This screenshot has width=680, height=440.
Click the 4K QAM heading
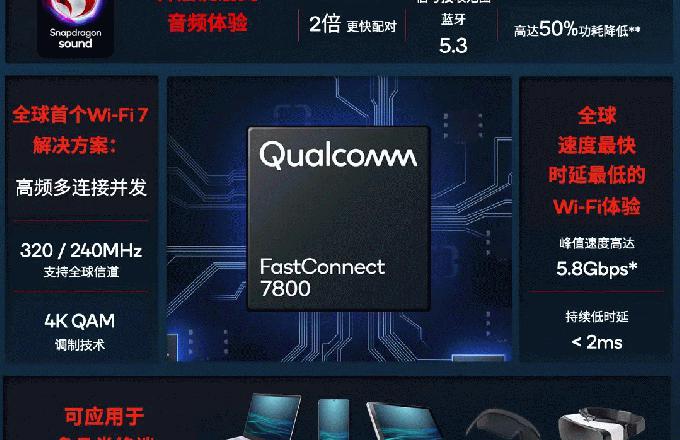tap(80, 321)
